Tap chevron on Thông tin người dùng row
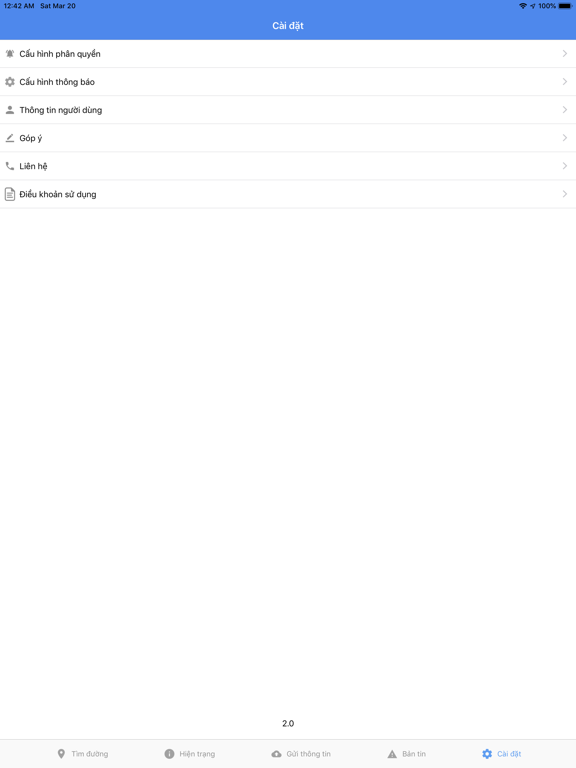 565,110
